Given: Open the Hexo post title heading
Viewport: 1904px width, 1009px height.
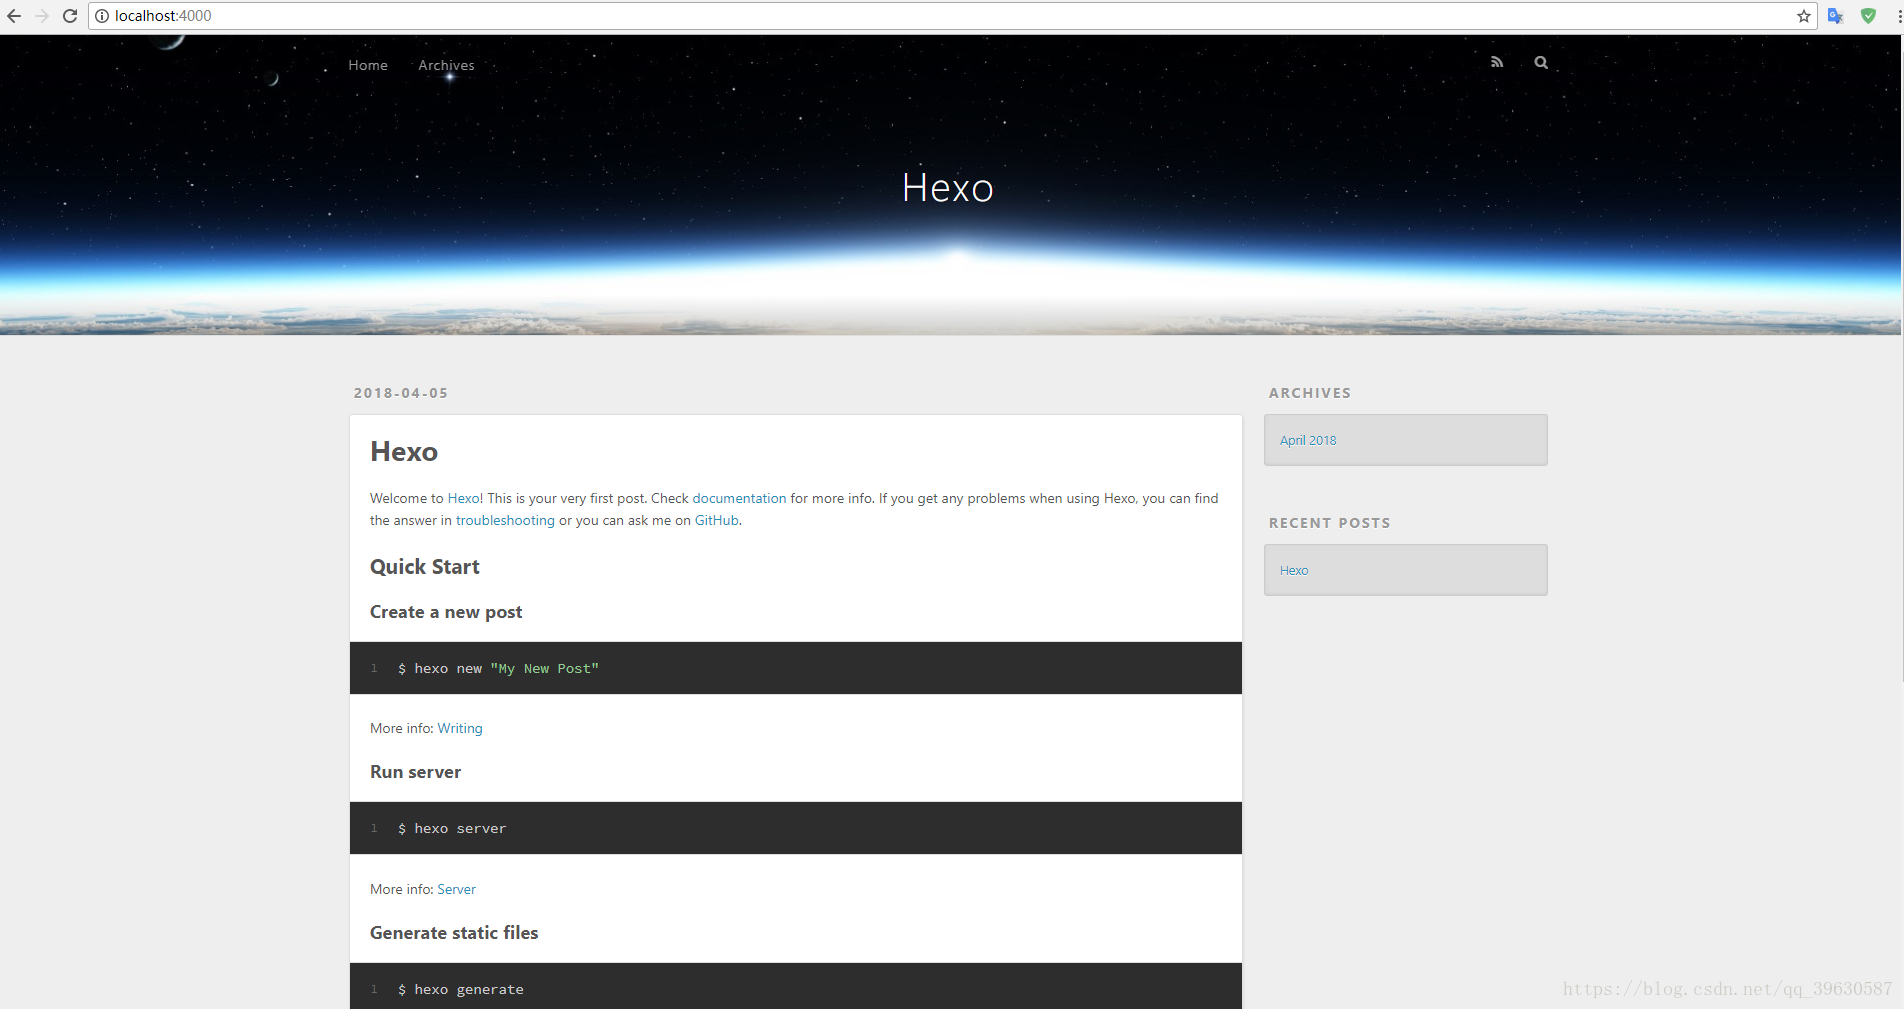Looking at the screenshot, I should pos(404,452).
